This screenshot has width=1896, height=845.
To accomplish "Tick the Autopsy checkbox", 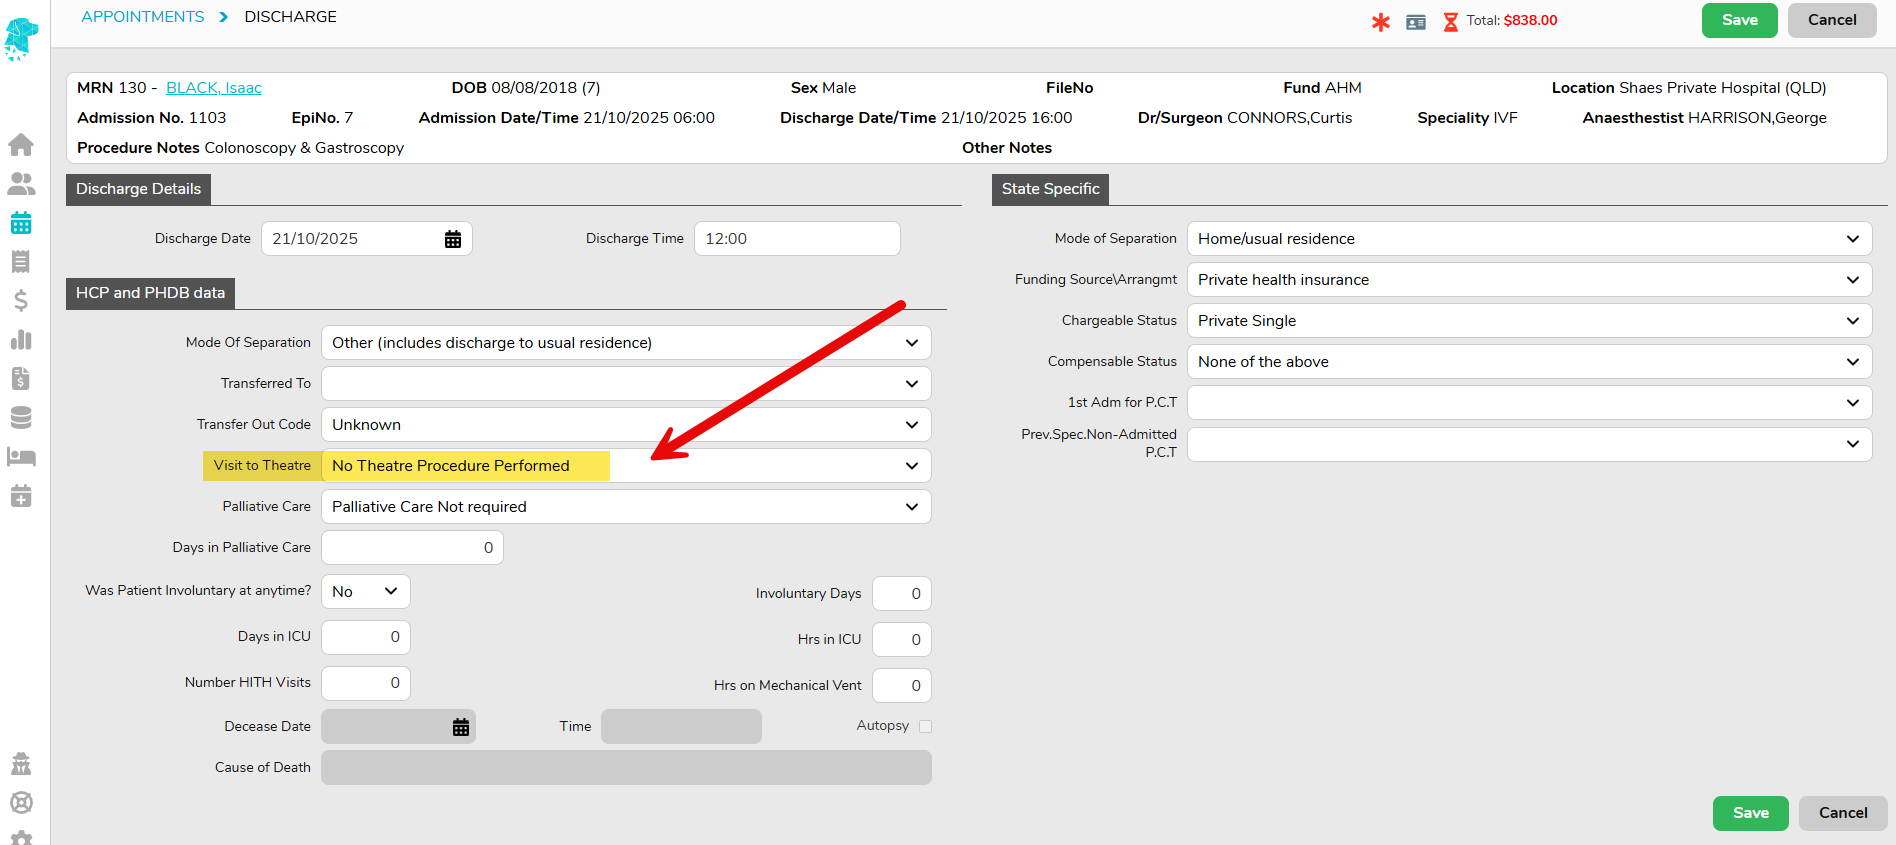I will 925,727.
